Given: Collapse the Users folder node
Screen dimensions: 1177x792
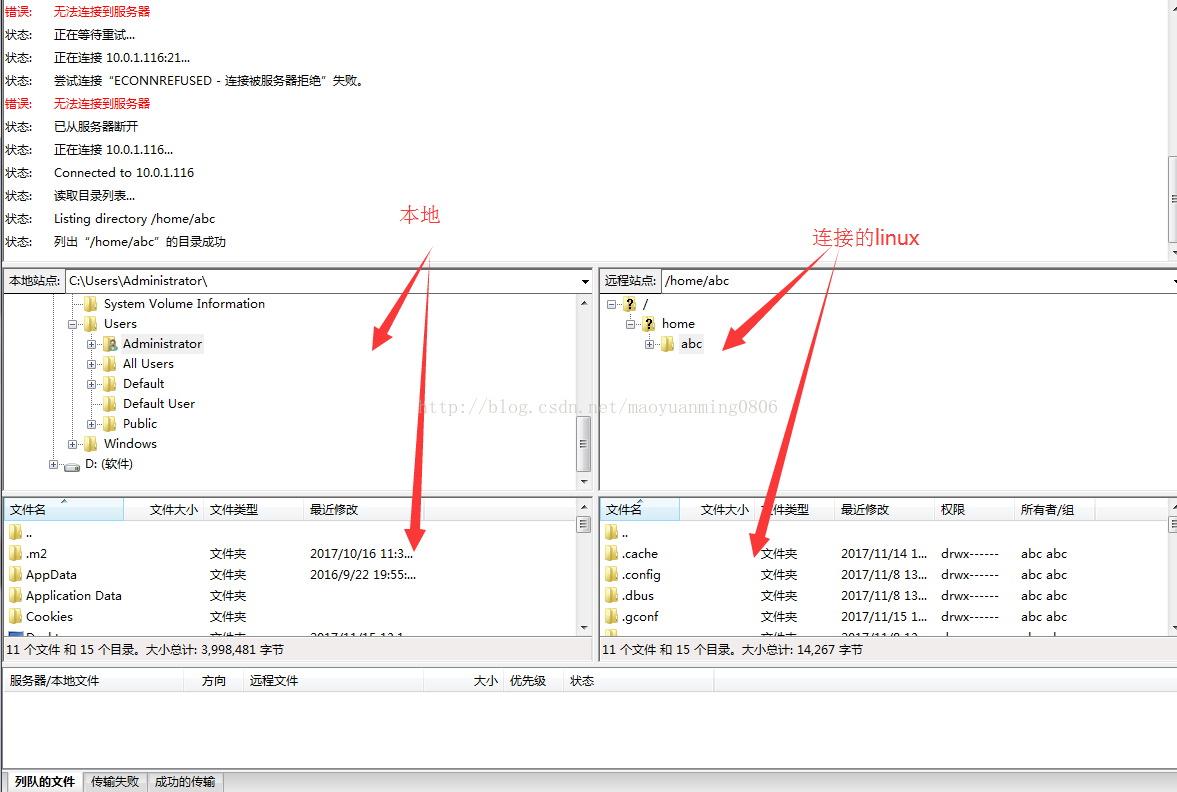Looking at the screenshot, I should pos(72,324).
